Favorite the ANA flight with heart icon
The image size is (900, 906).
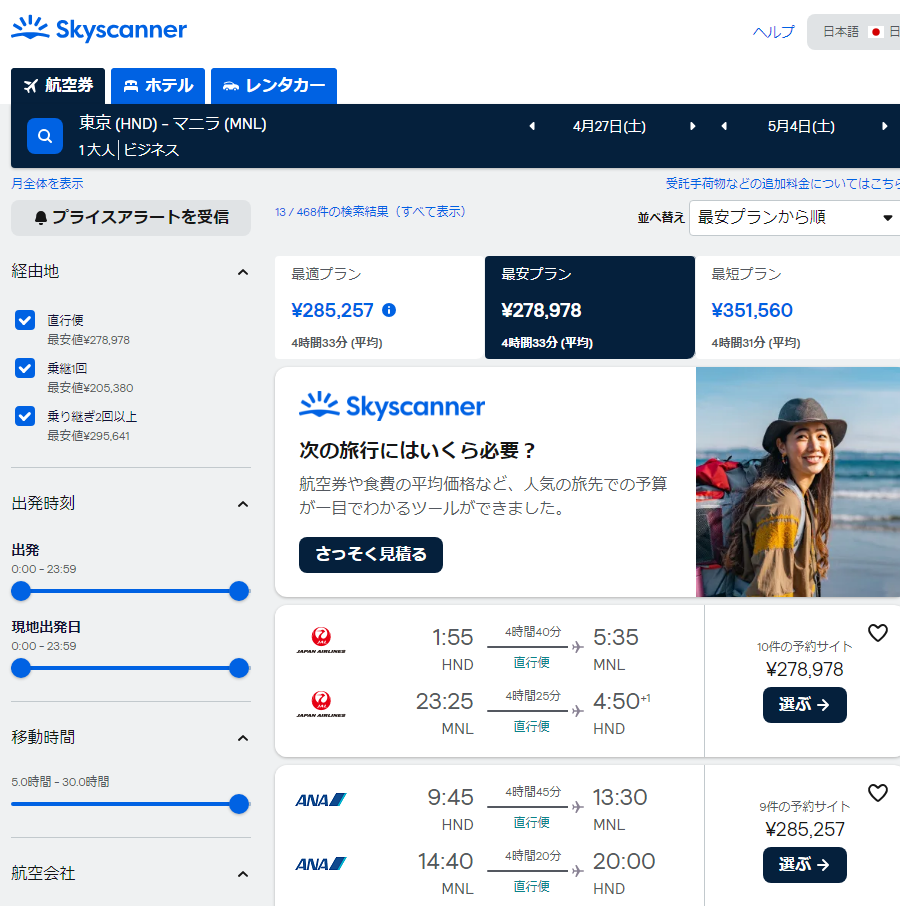pos(877,793)
